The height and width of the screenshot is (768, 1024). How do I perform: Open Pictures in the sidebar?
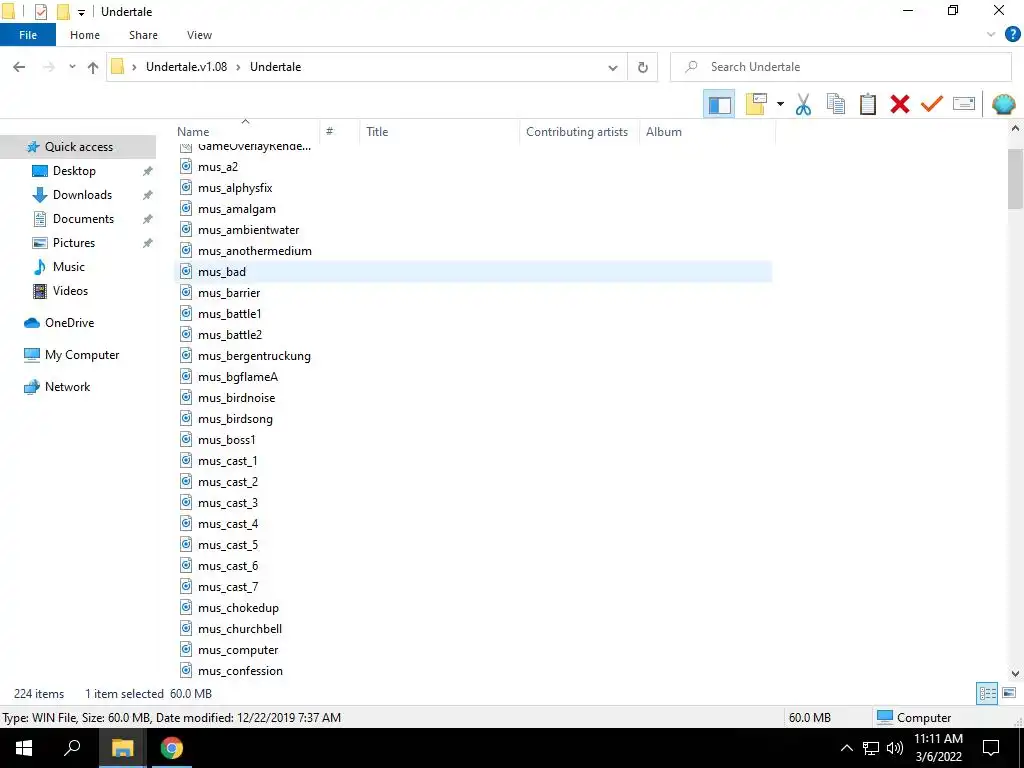click(74, 243)
